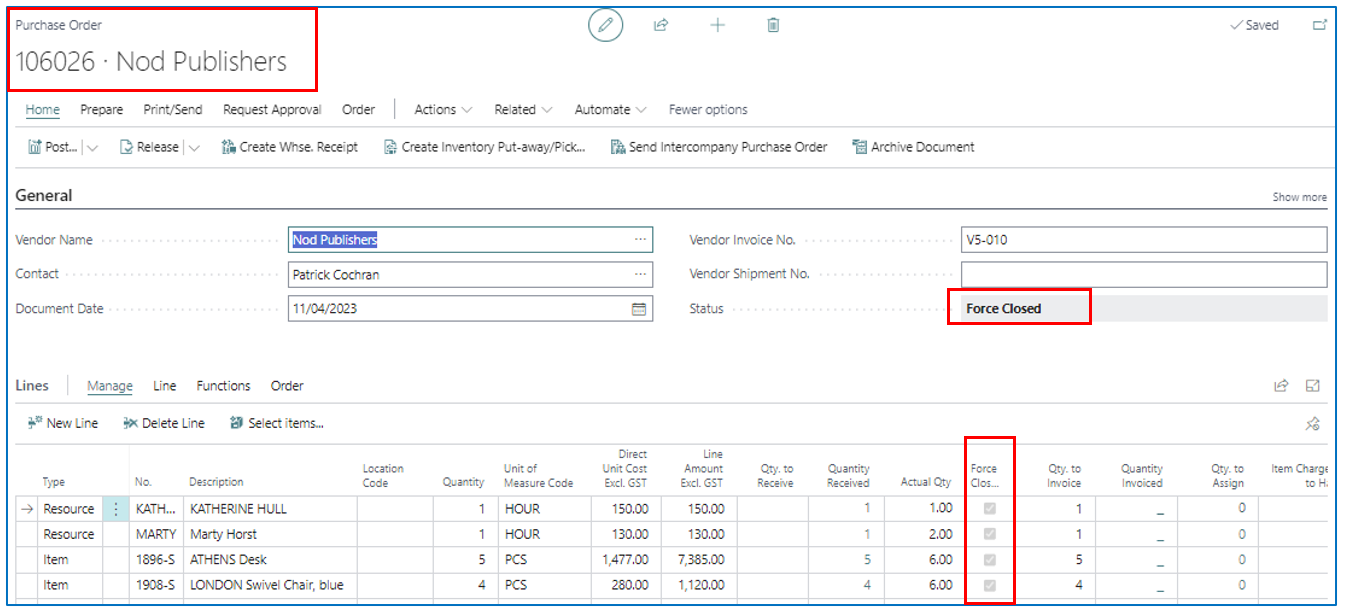Toggle Force Closed checkbox for London Swivel Chair
This screenshot has height=610, width=1345.
[990, 585]
